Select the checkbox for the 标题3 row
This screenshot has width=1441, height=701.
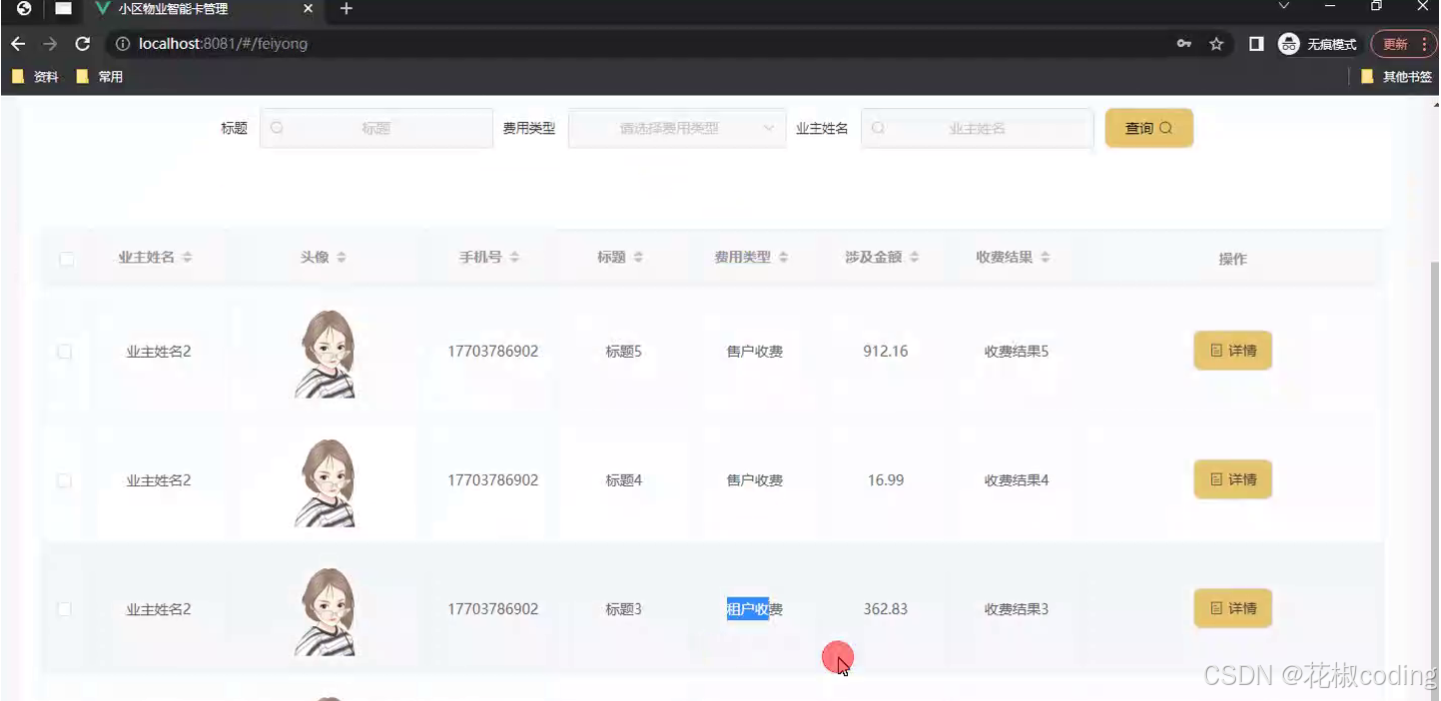65,609
